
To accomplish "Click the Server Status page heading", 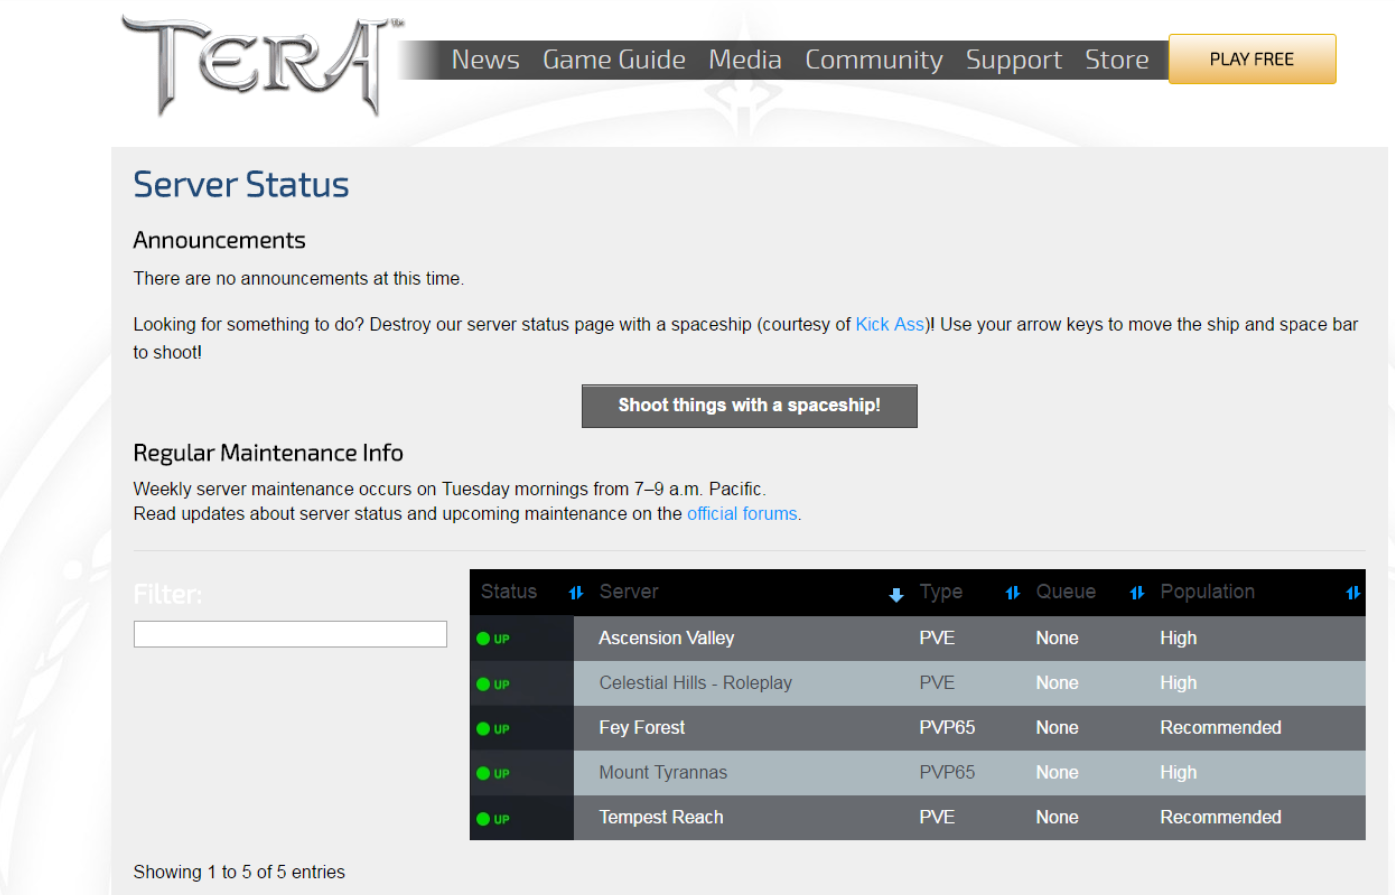I will pyautogui.click(x=241, y=185).
